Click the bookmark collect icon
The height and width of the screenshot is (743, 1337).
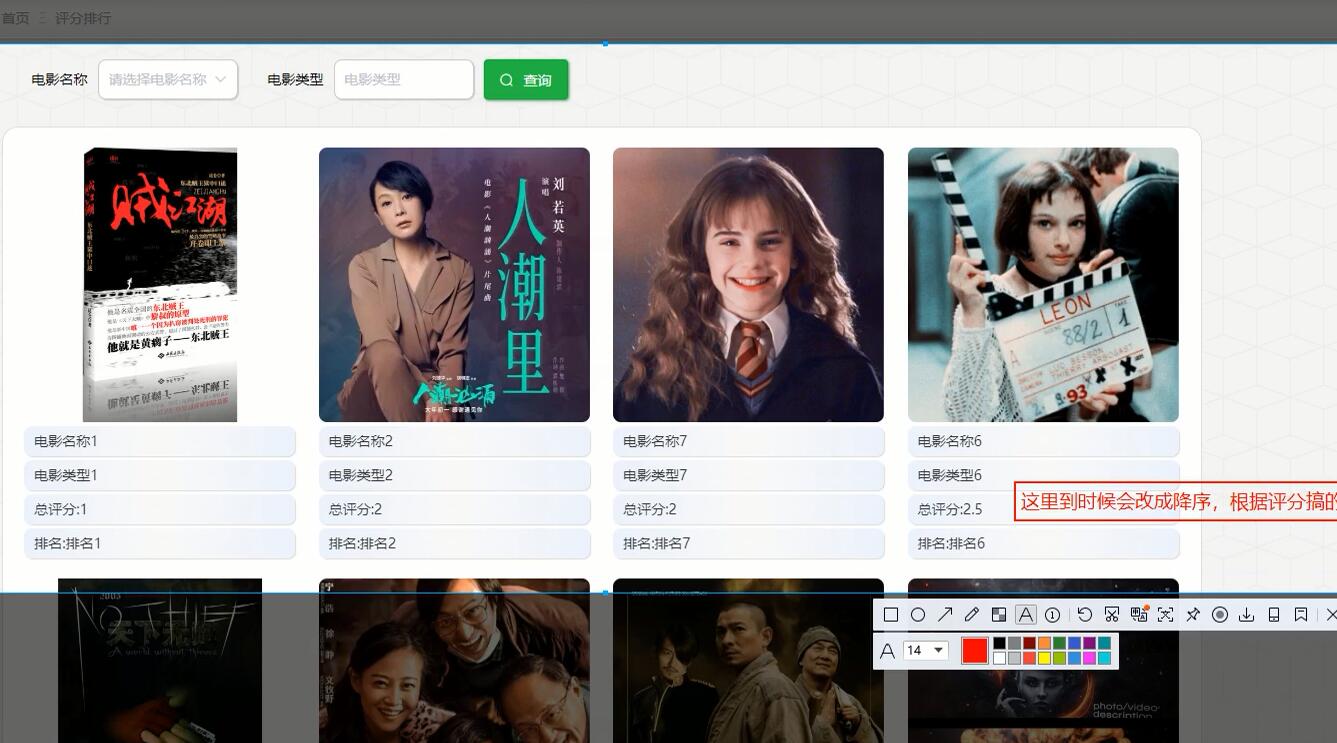coord(1301,615)
